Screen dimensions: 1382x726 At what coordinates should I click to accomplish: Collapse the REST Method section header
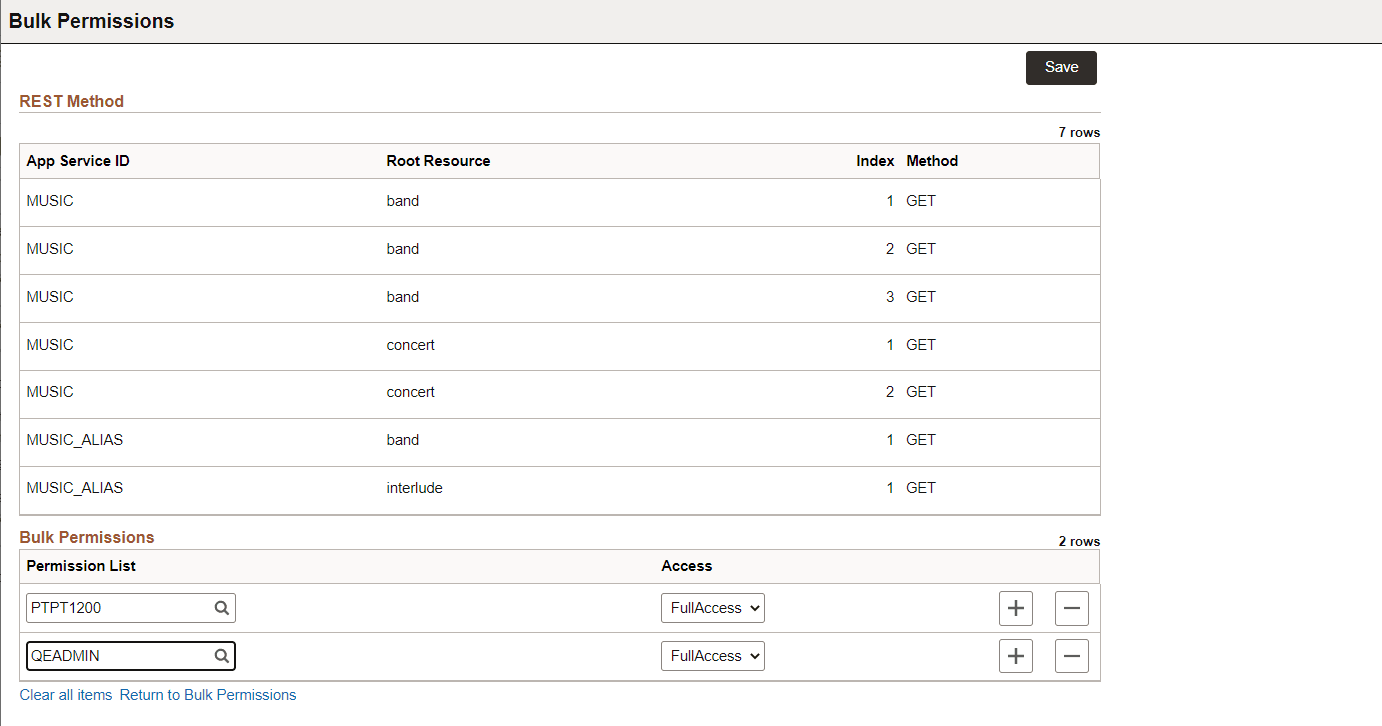(x=71, y=101)
